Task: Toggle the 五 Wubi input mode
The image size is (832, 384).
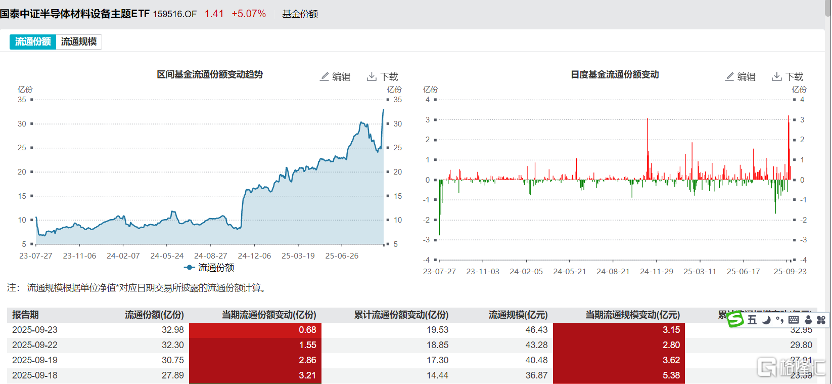Action: pos(752,319)
